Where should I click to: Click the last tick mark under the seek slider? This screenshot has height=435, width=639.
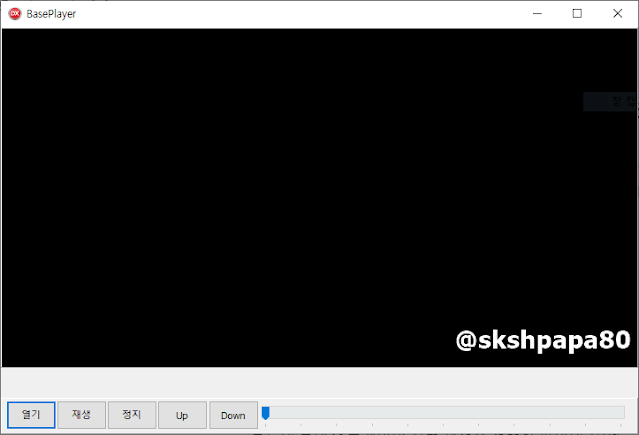click(621, 425)
